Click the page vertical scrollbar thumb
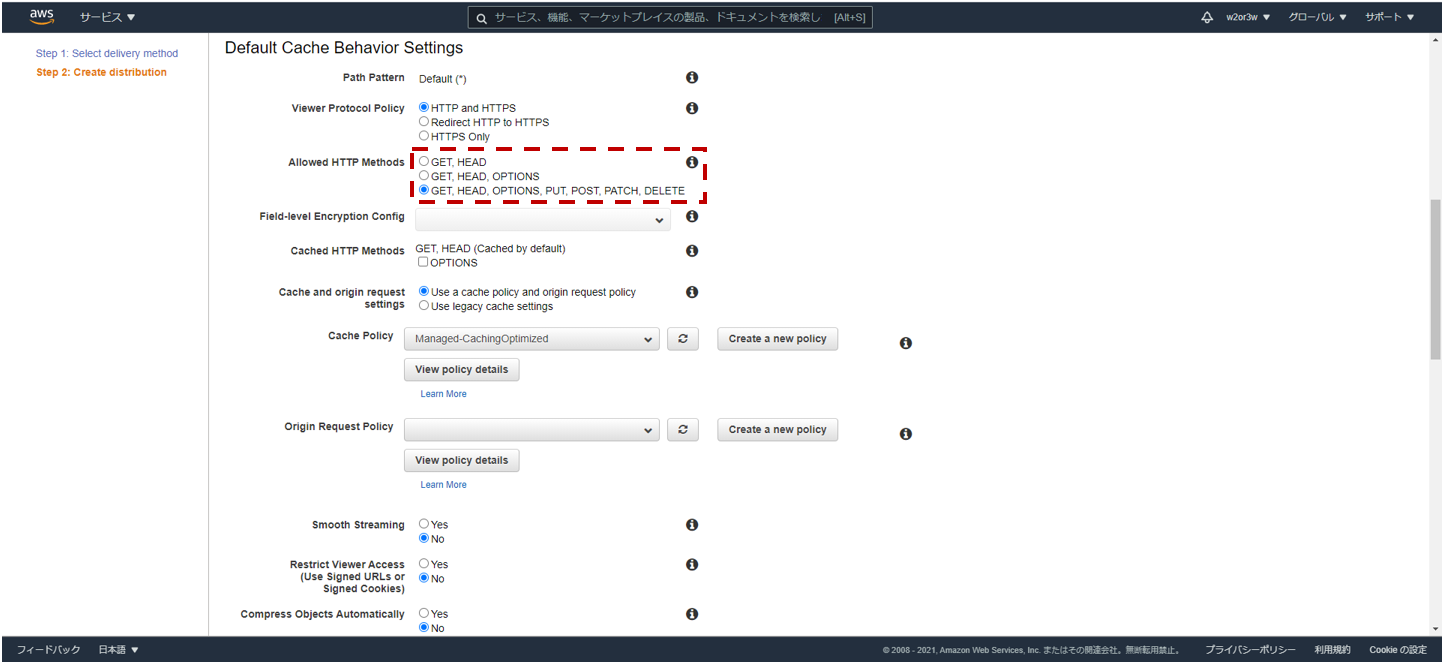 (x=1435, y=278)
